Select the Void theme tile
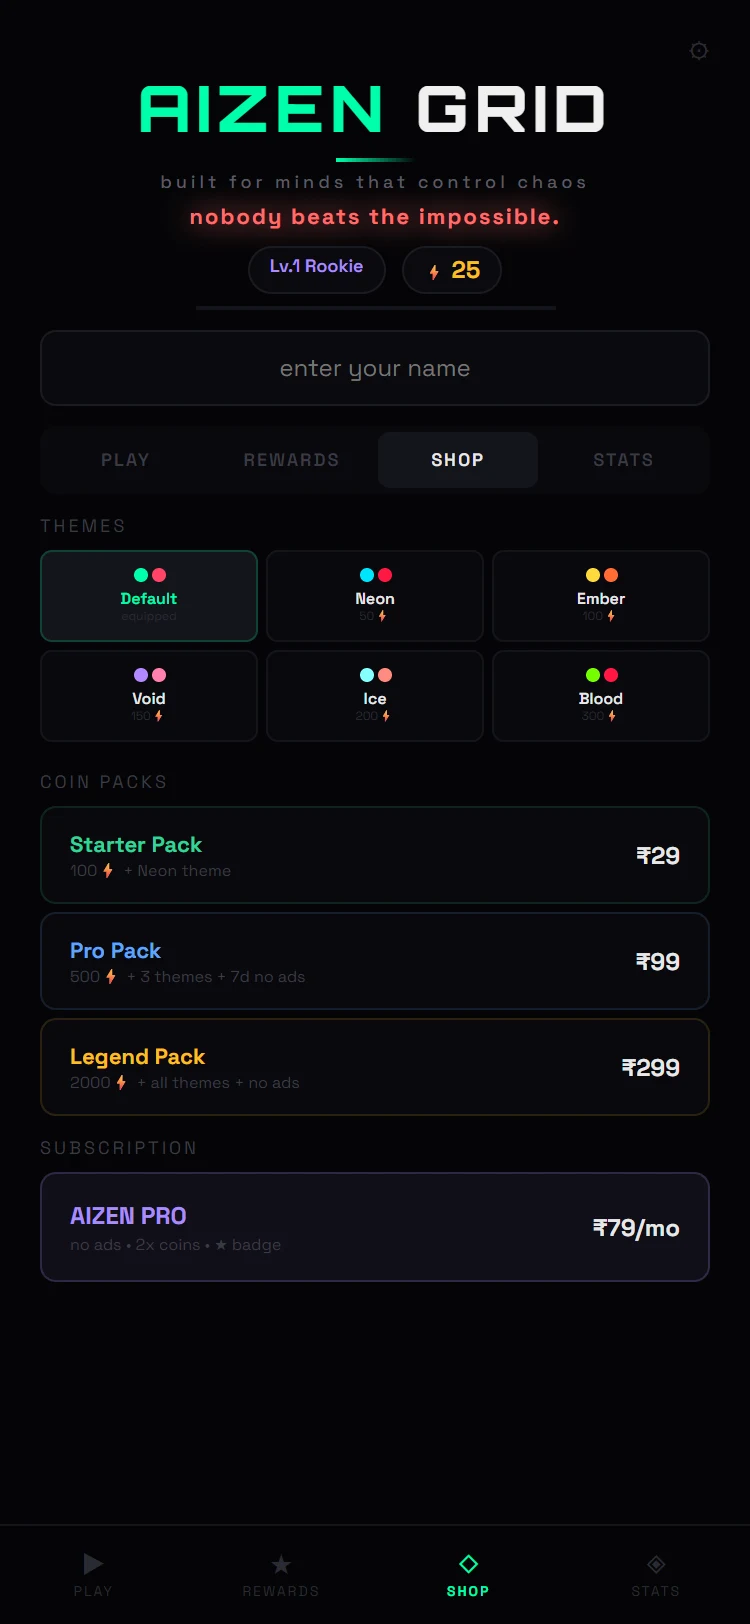Viewport: 750px width, 1624px height. click(x=149, y=696)
